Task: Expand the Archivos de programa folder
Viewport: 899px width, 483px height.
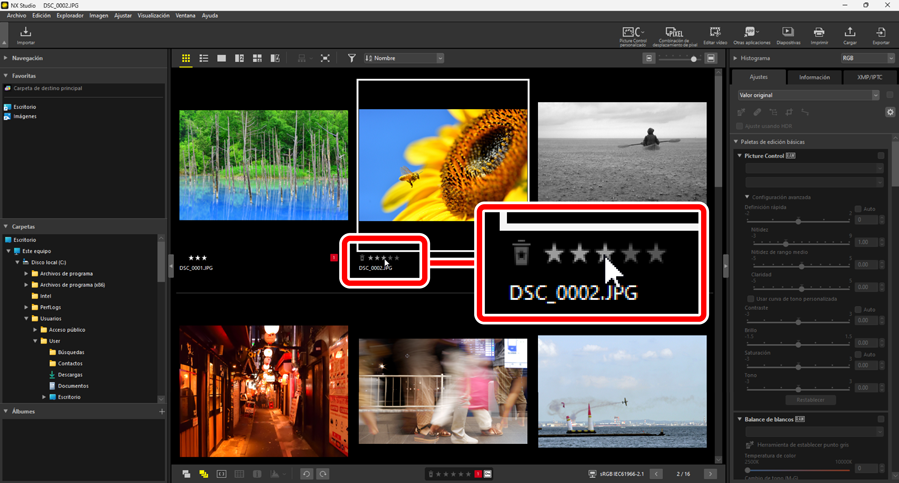Action: (x=27, y=274)
